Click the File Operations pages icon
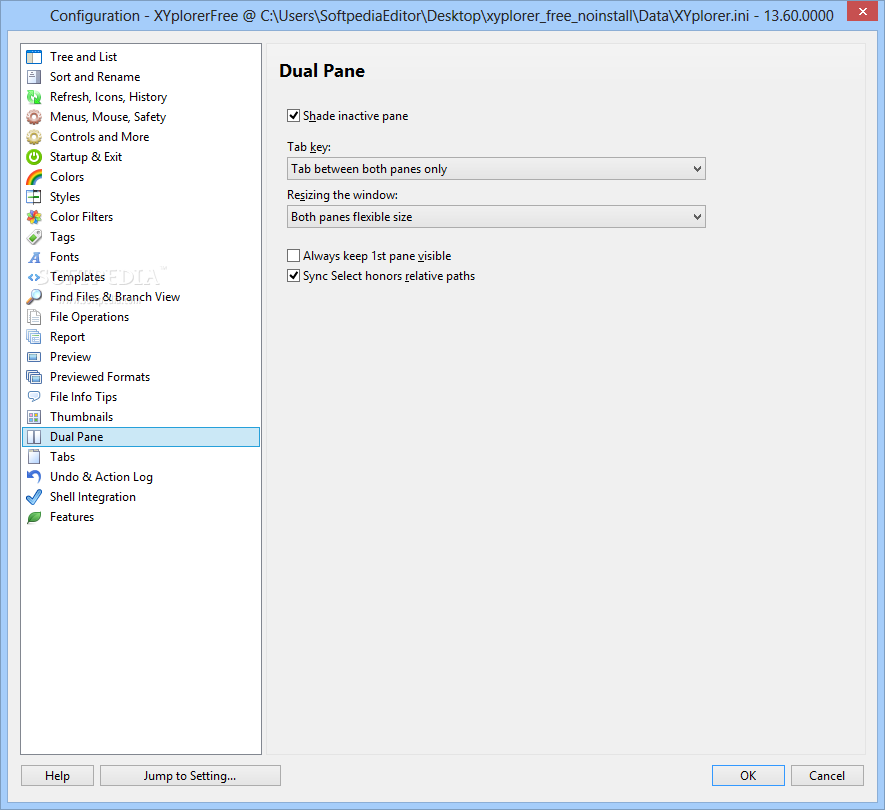Viewport: 885px width, 810px height. click(34, 317)
